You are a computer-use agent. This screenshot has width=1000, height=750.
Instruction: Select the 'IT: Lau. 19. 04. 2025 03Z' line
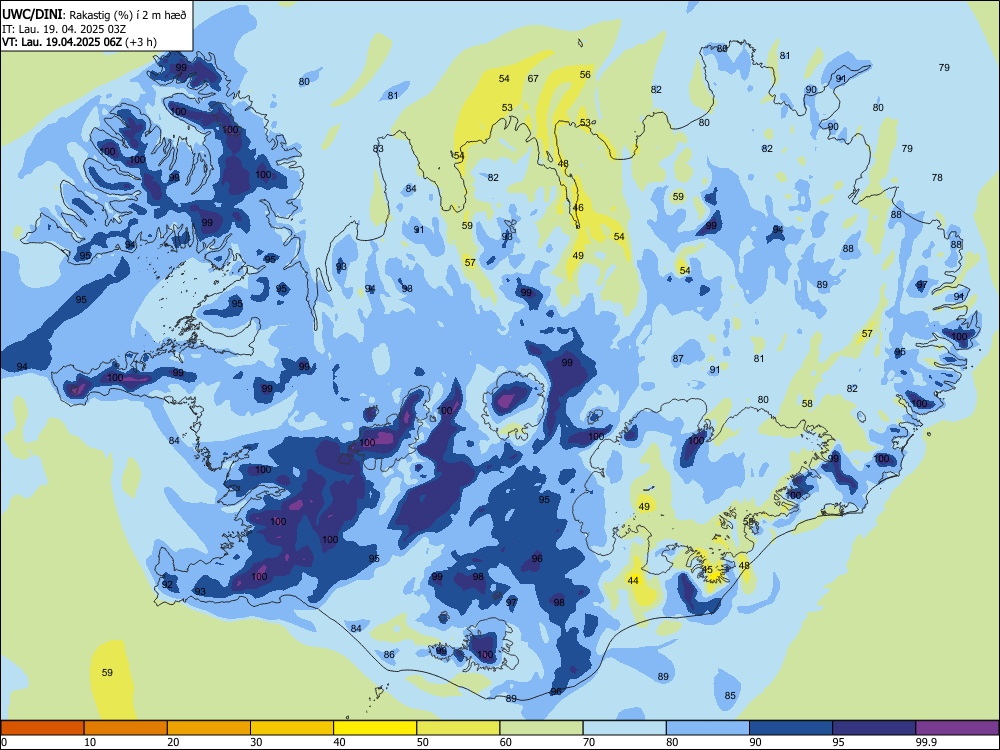(x=64, y=29)
